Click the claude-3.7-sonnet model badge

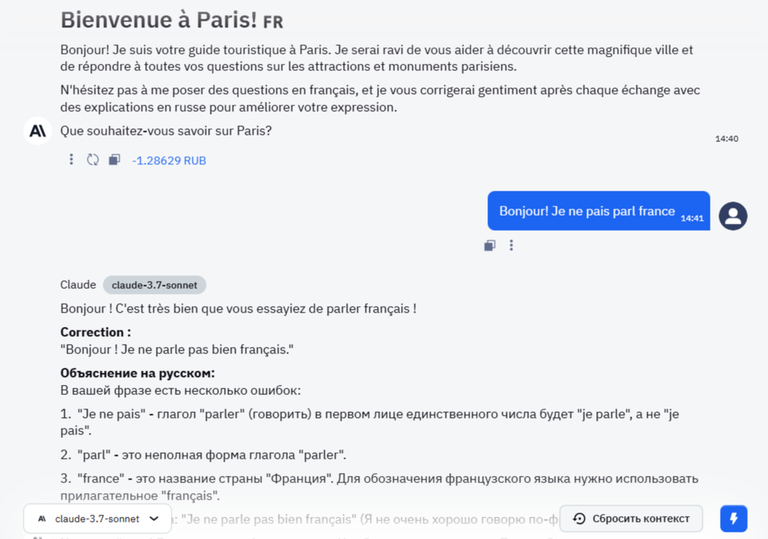click(x=154, y=285)
